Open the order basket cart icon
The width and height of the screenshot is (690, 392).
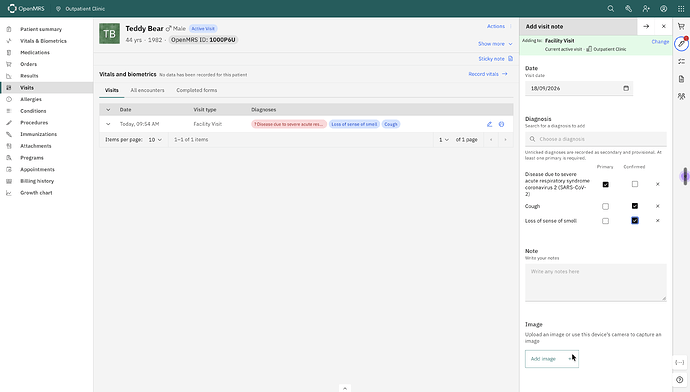click(x=681, y=26)
